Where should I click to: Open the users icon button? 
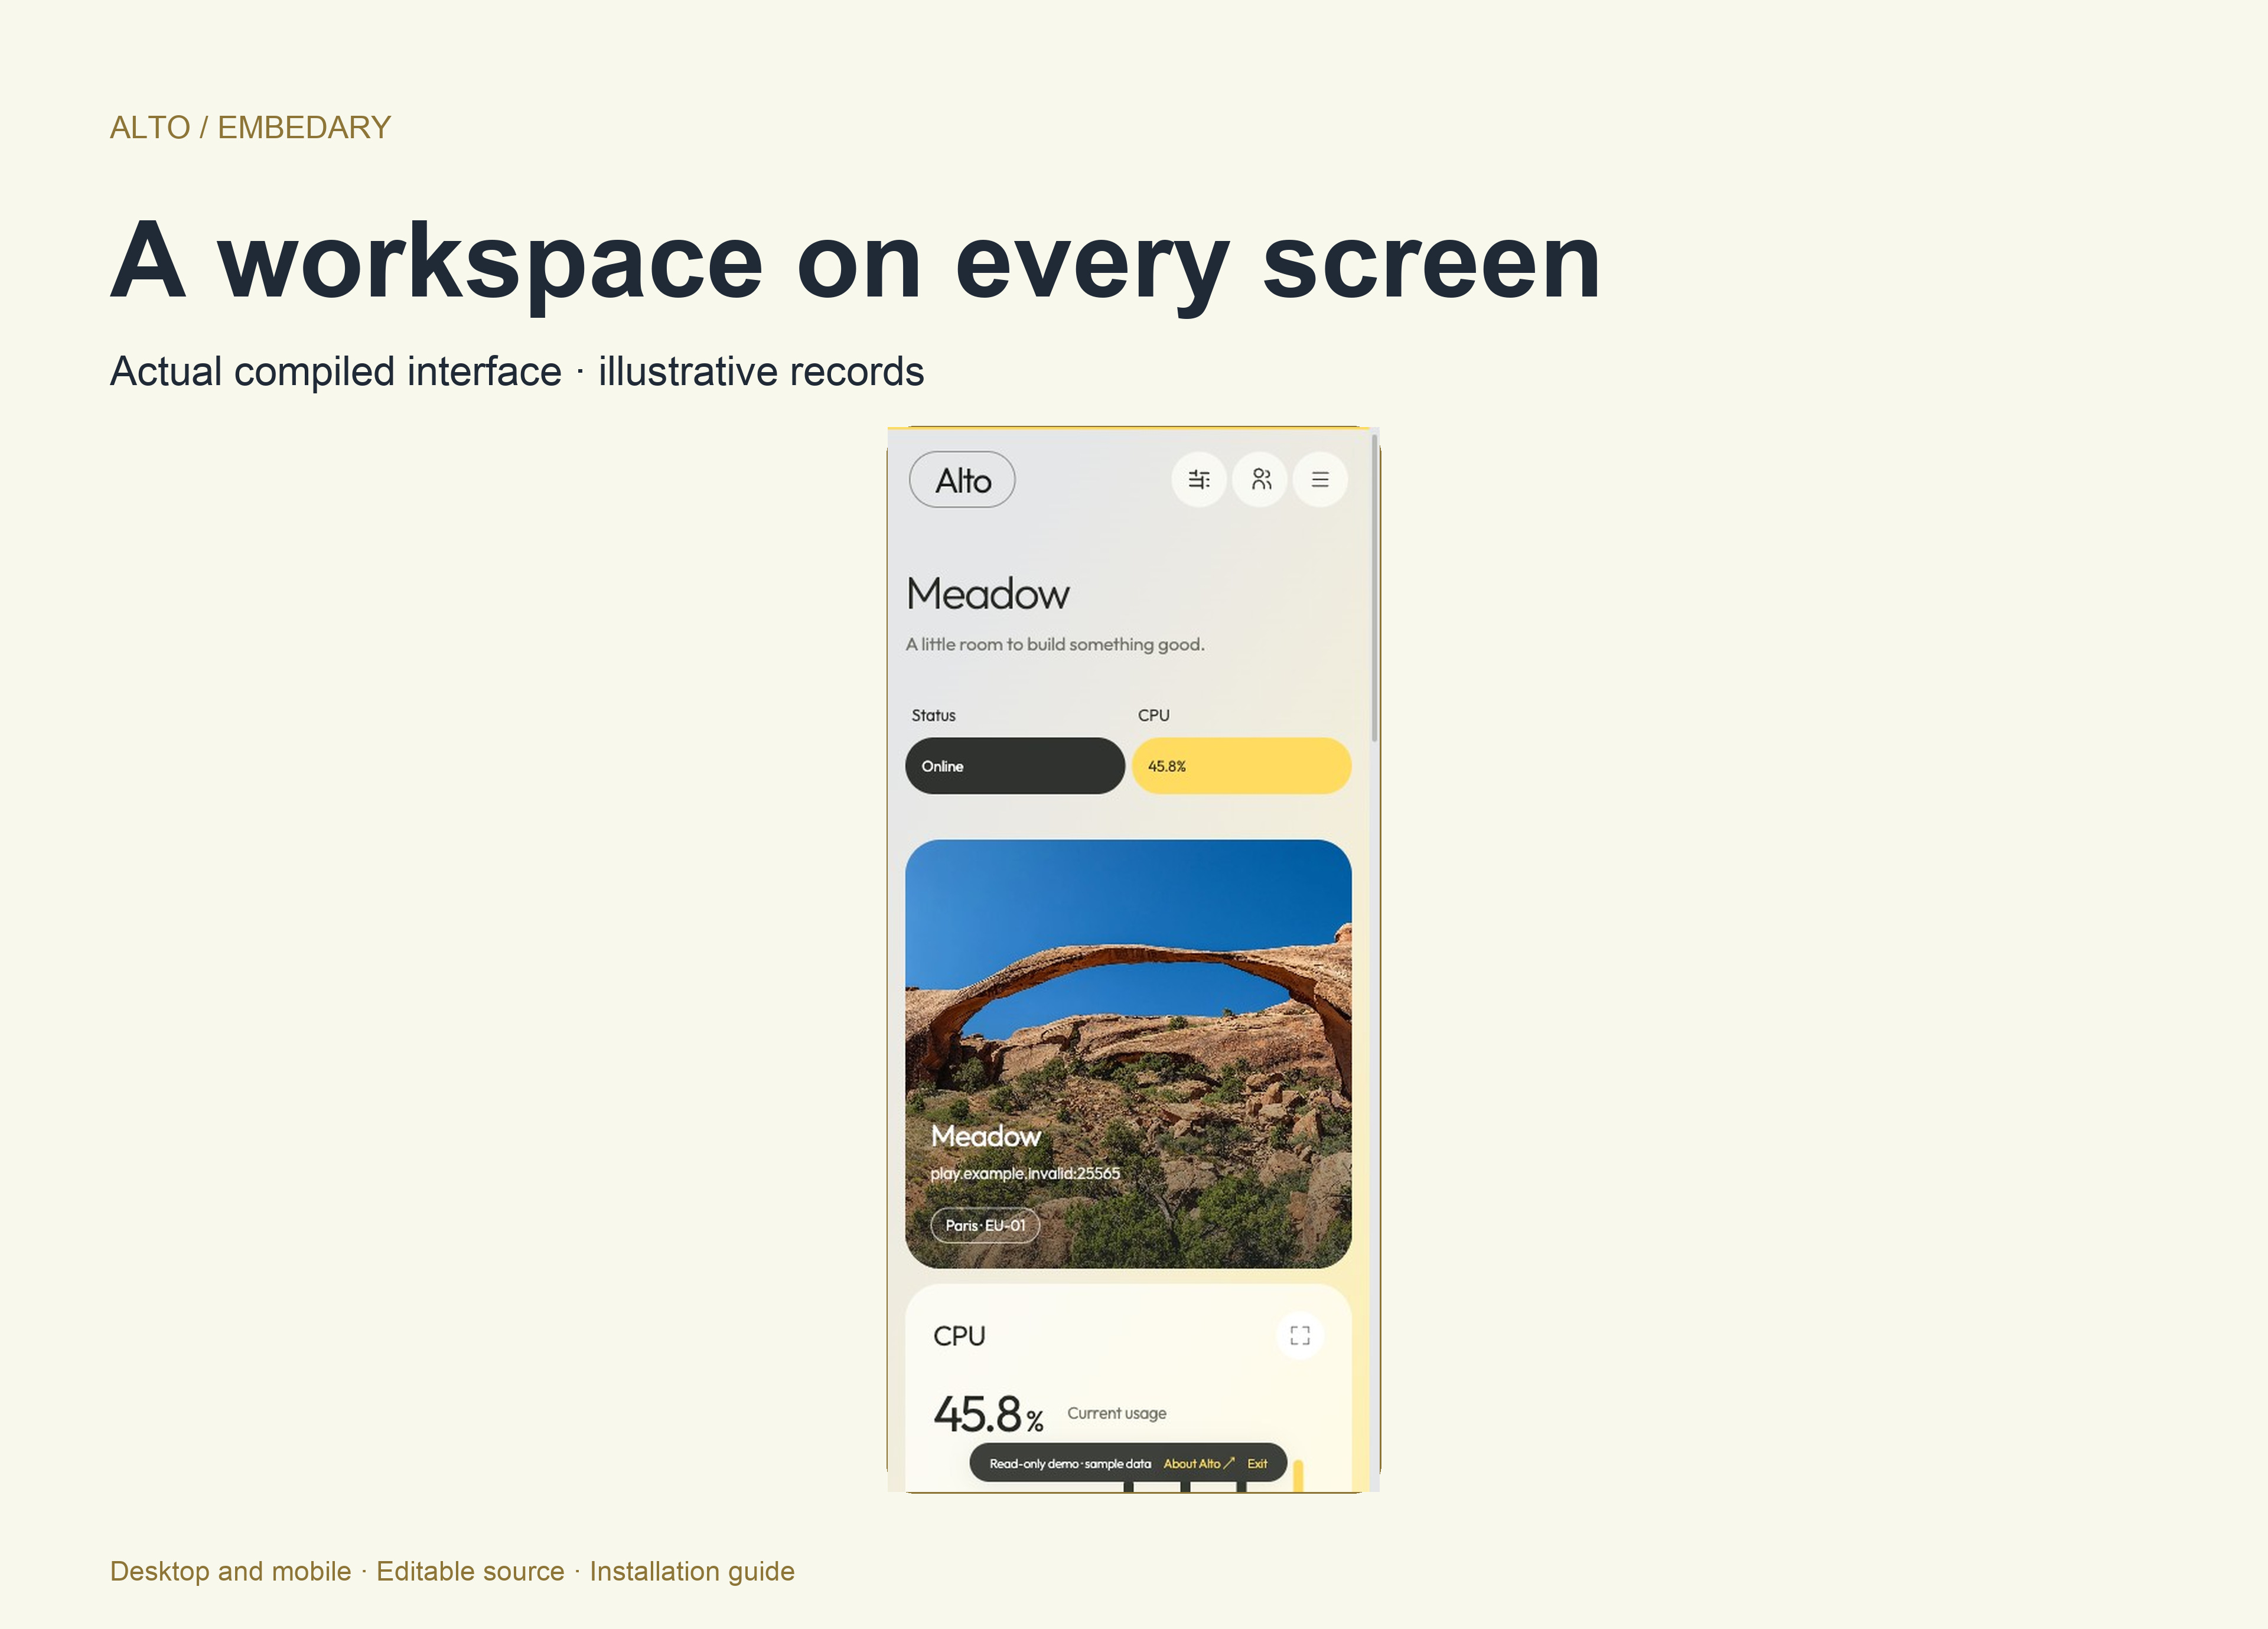pos(1260,480)
